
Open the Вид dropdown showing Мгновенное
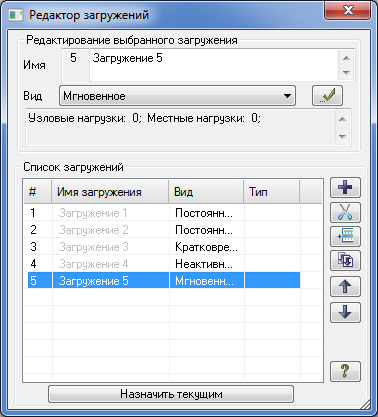pyautogui.click(x=177, y=96)
